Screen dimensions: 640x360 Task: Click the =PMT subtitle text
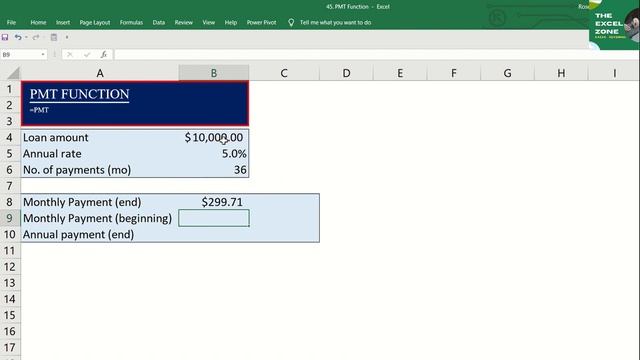pyautogui.click(x=39, y=110)
